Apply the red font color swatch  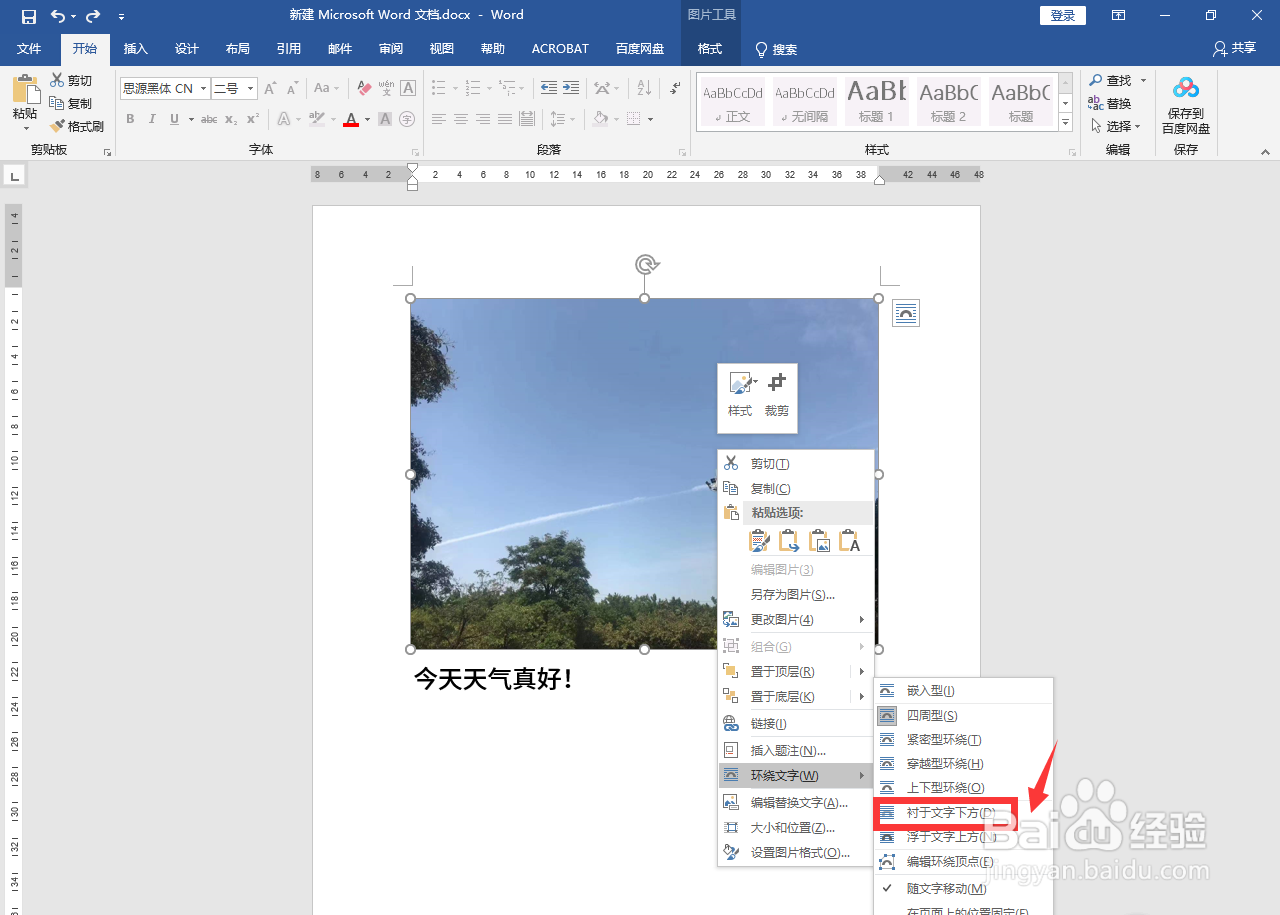click(x=351, y=119)
